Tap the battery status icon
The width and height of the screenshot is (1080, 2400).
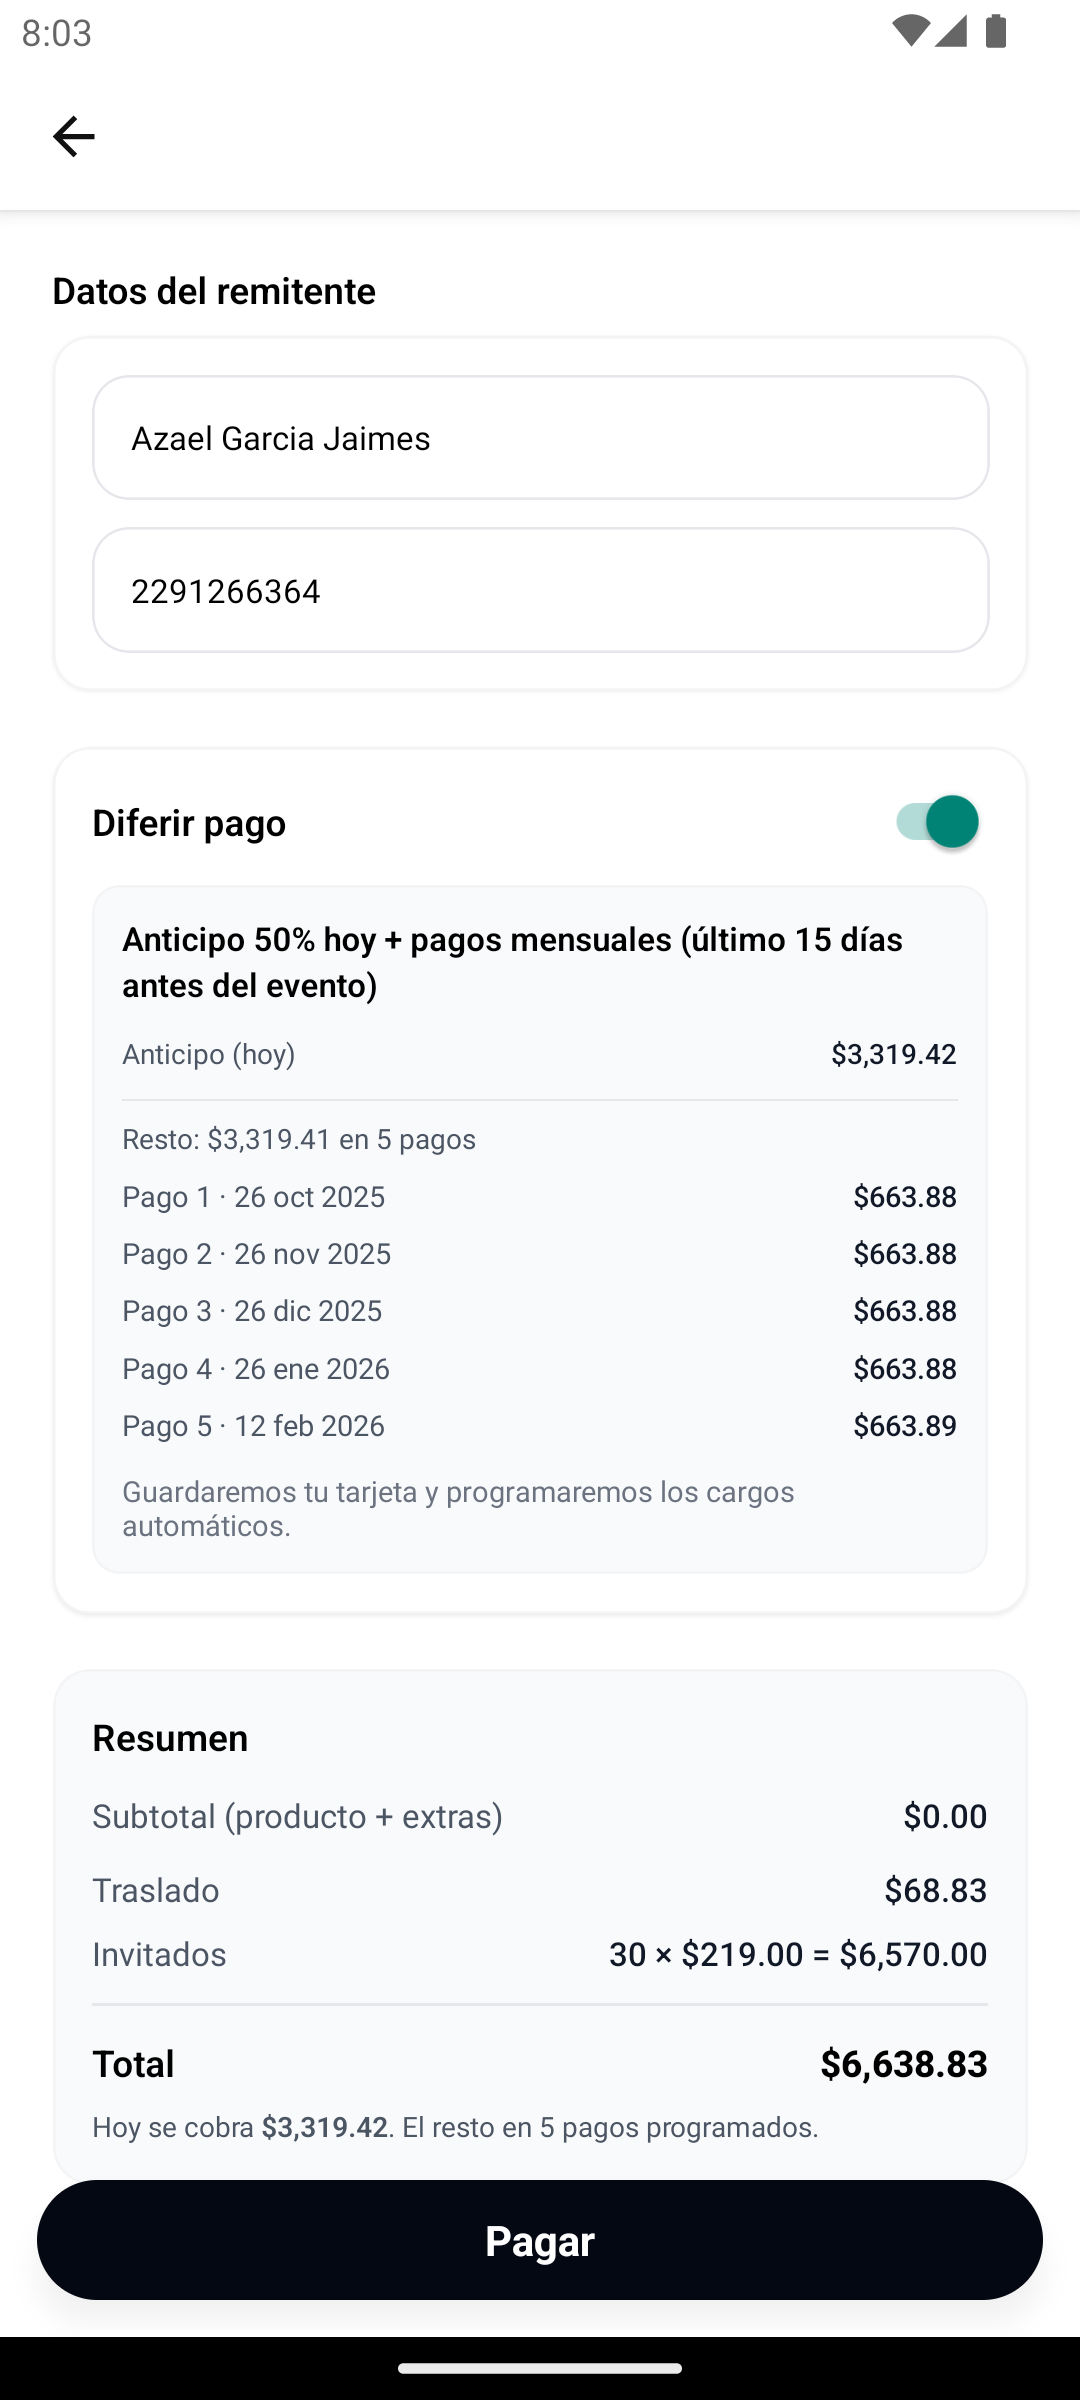pyautogui.click(x=996, y=32)
